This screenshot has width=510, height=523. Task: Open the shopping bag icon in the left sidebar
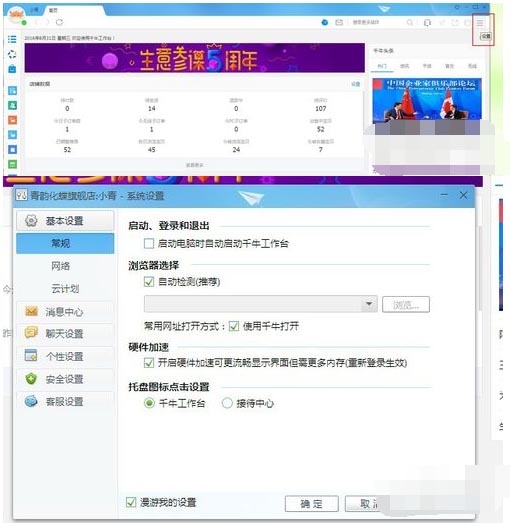[12, 69]
